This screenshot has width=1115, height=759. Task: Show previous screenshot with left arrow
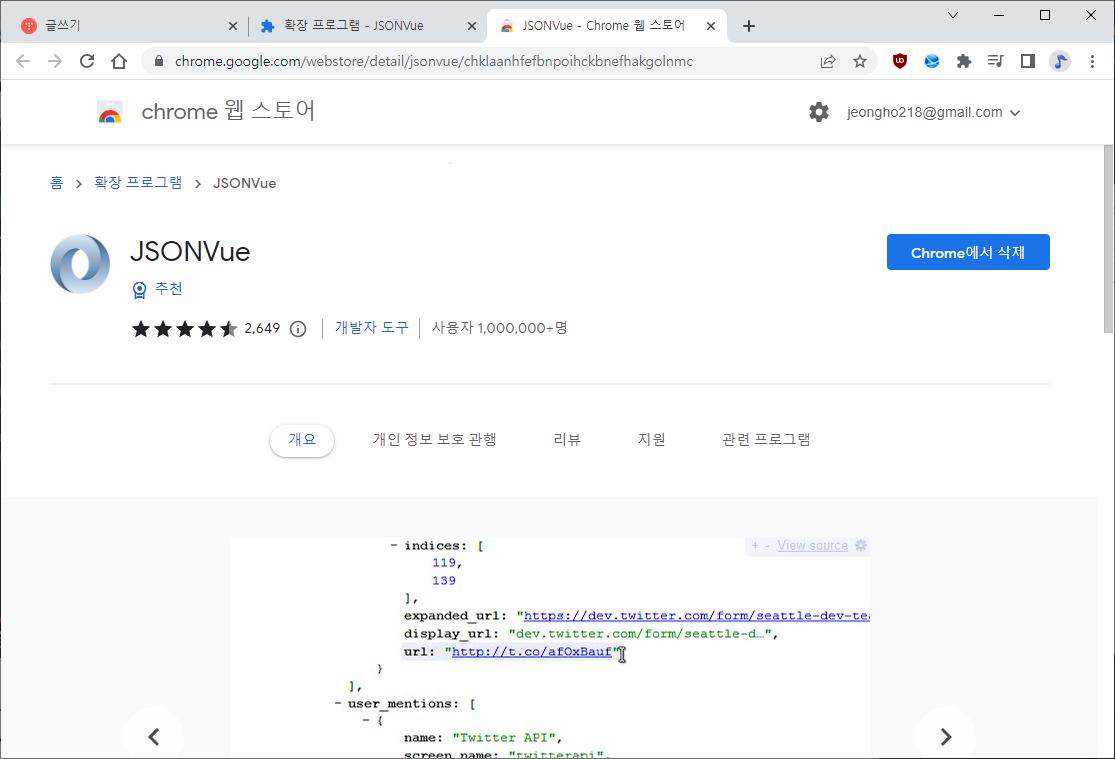point(154,736)
